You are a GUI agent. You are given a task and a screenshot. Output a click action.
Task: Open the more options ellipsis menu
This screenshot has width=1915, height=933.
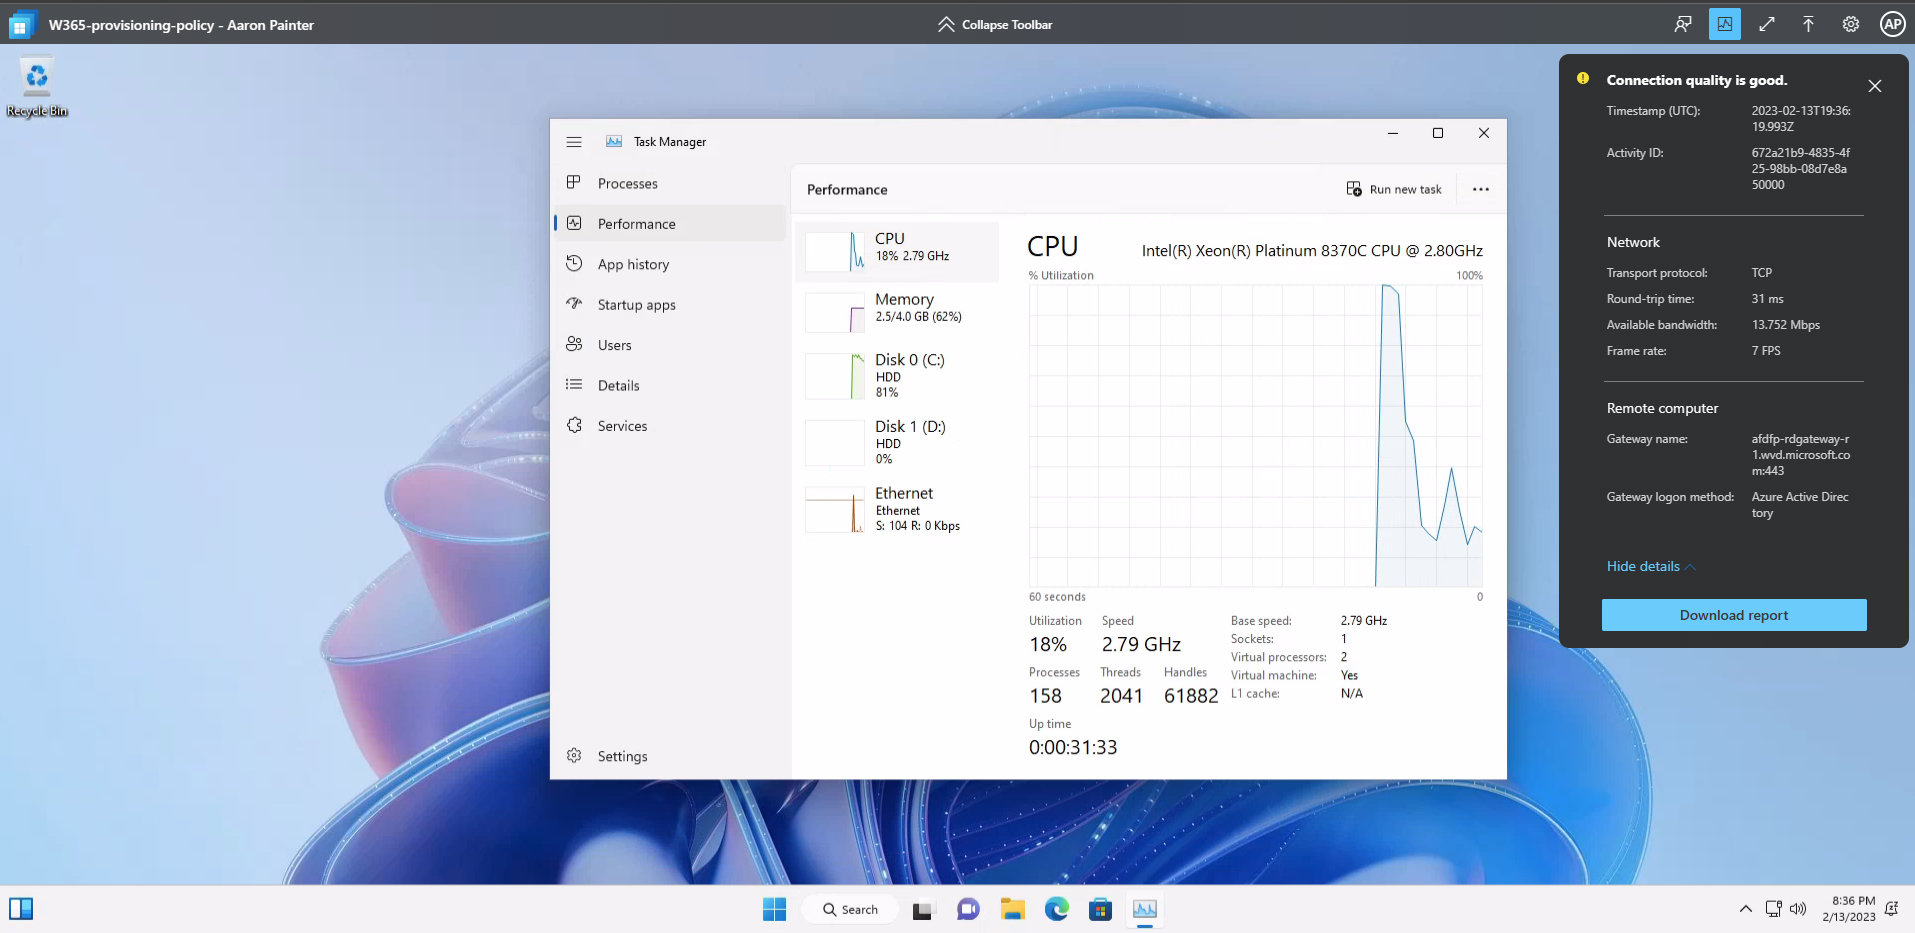1481,189
